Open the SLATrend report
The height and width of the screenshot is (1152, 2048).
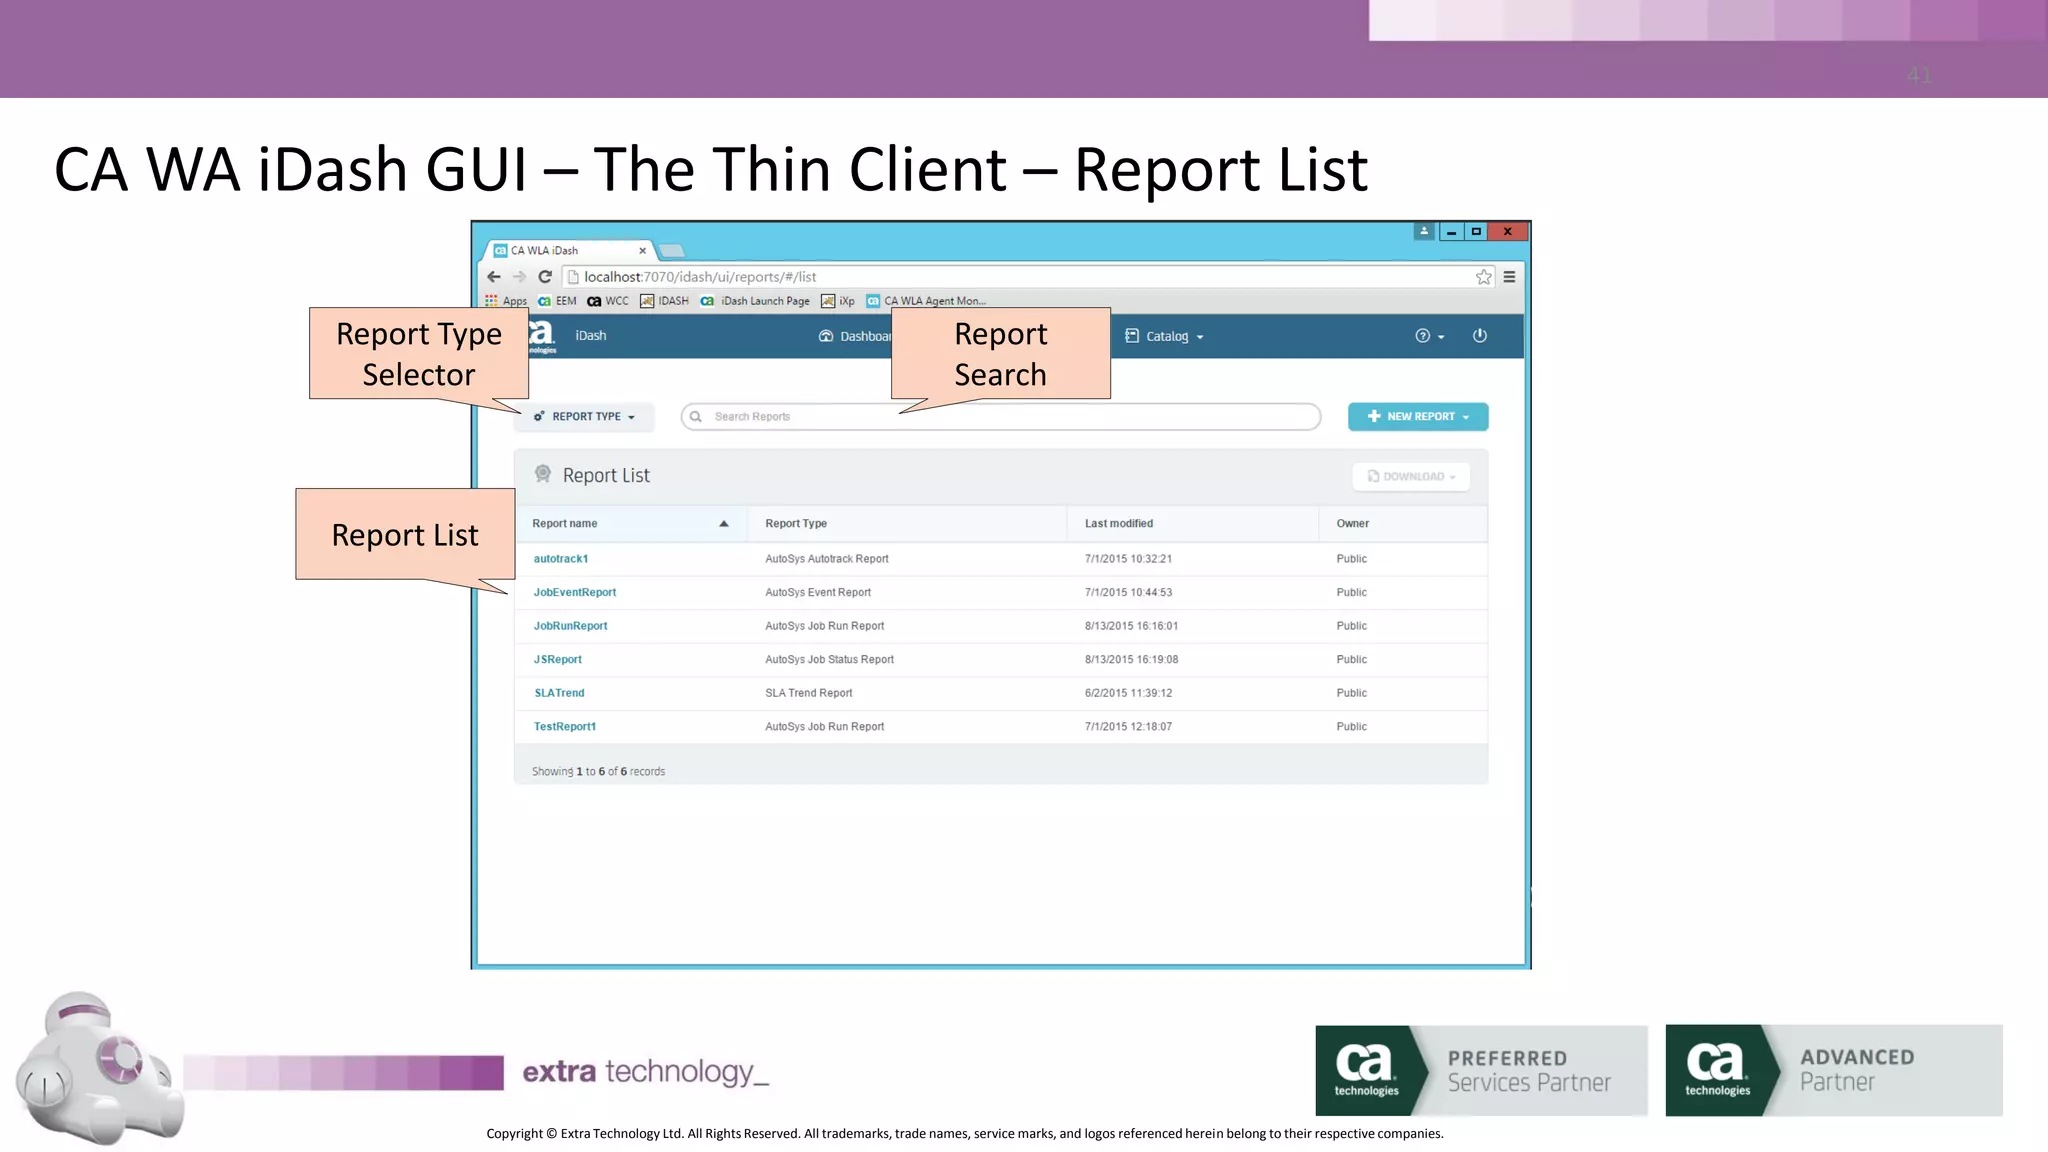pyautogui.click(x=560, y=693)
